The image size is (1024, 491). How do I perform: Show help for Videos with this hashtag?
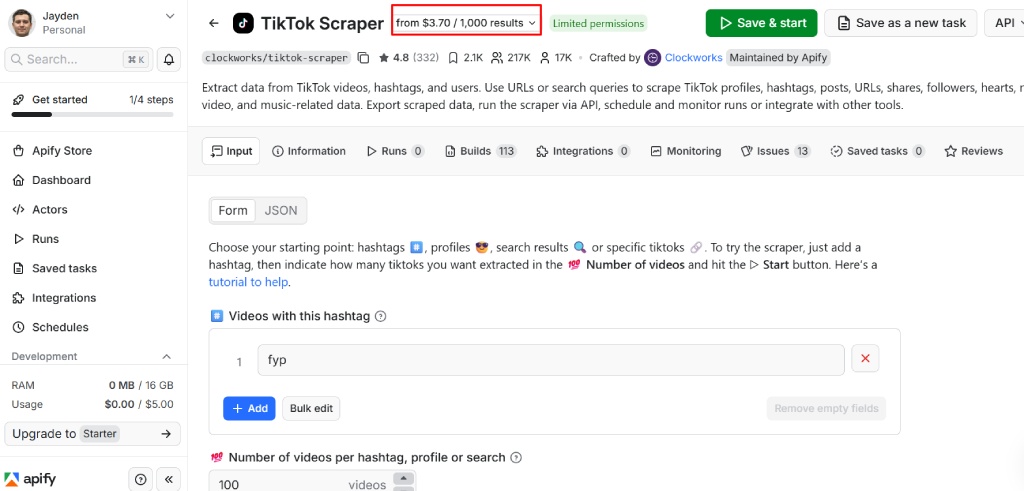click(x=381, y=316)
